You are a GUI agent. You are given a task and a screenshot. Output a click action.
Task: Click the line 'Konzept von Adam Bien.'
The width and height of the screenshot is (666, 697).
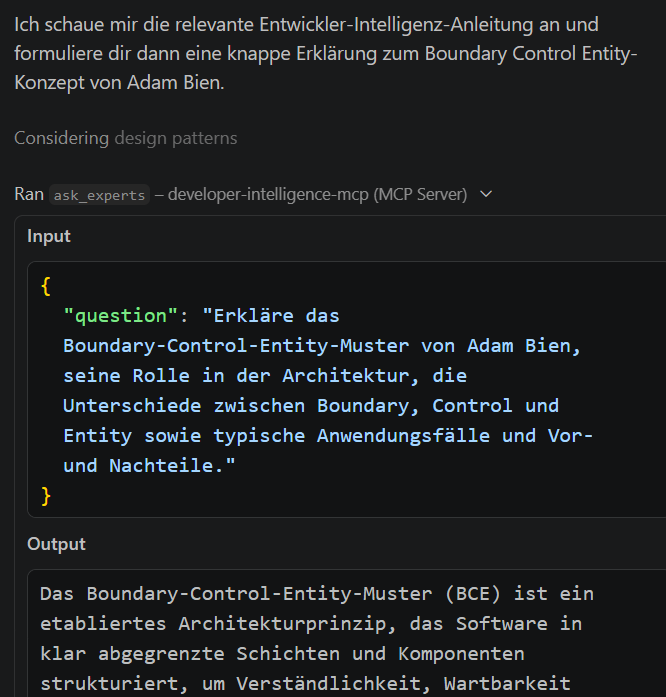[119, 83]
